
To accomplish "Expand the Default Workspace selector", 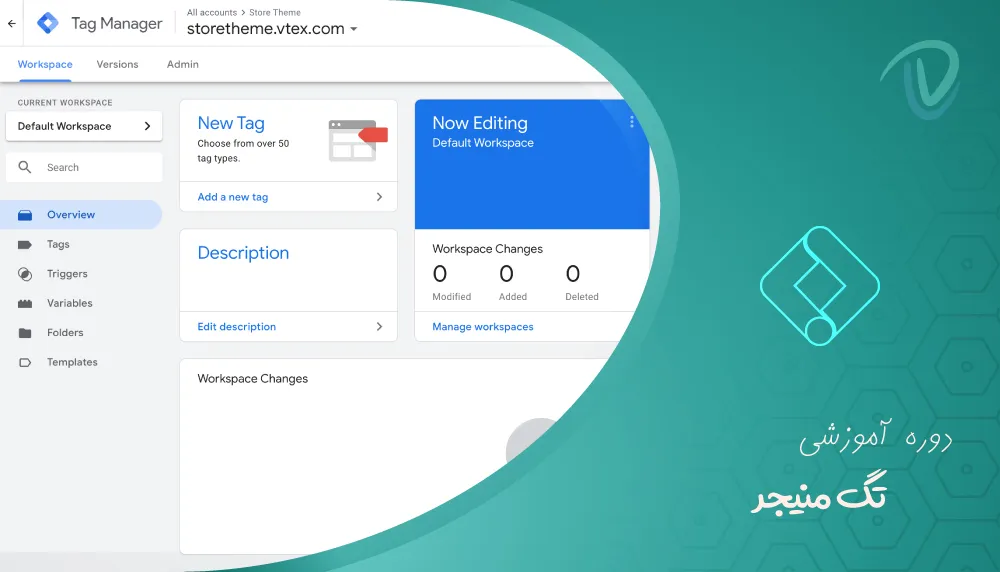I will click(x=84, y=126).
